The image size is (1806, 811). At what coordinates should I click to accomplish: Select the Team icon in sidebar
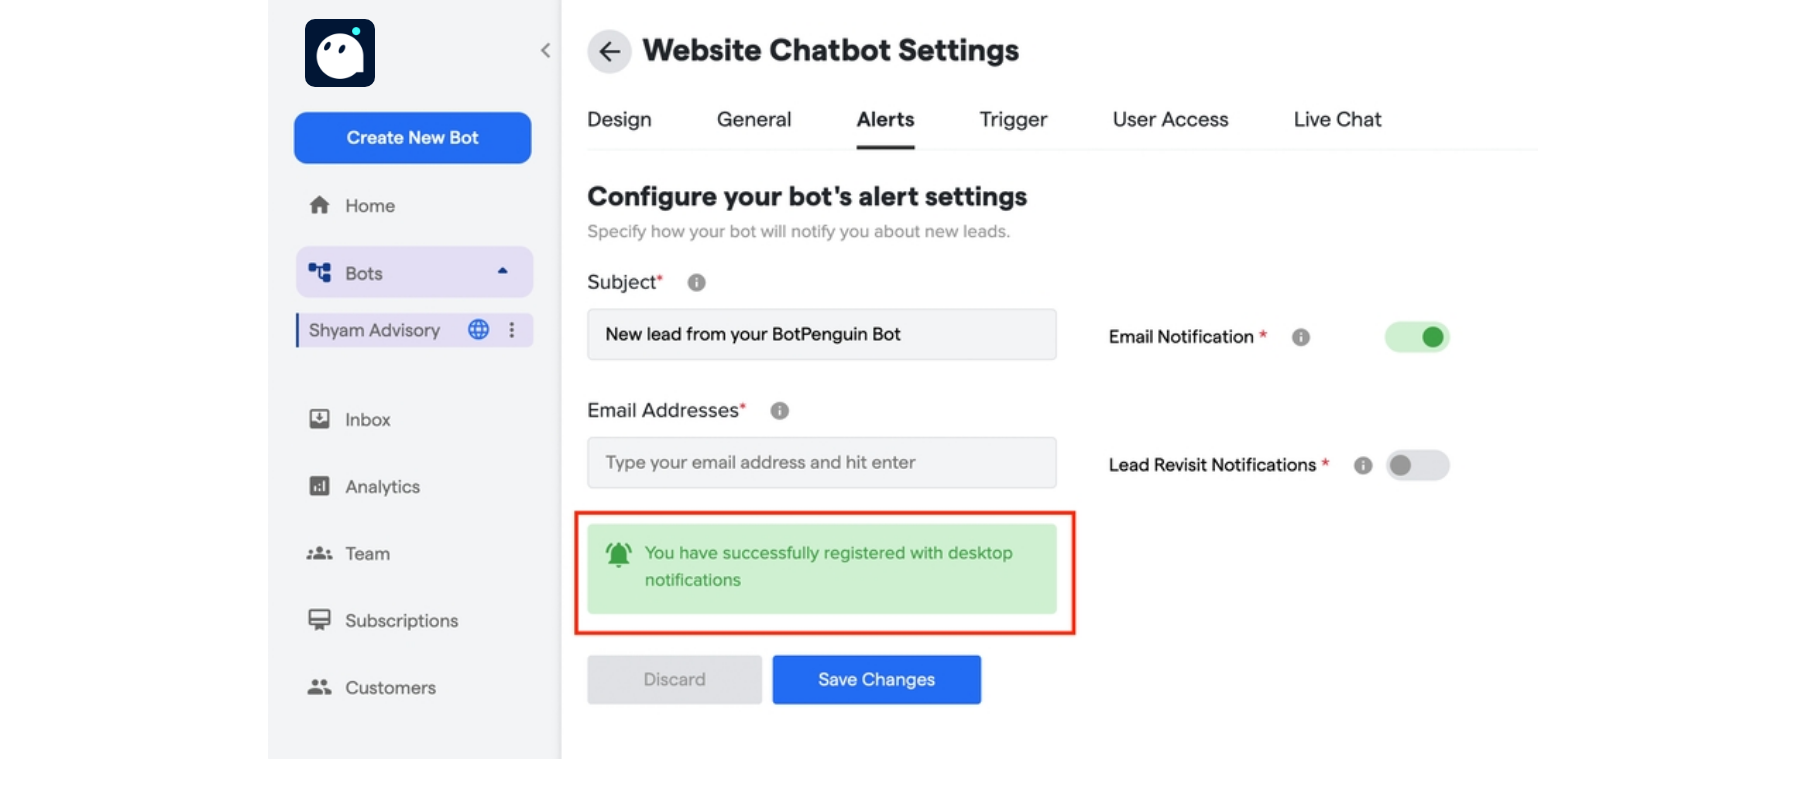tap(319, 553)
